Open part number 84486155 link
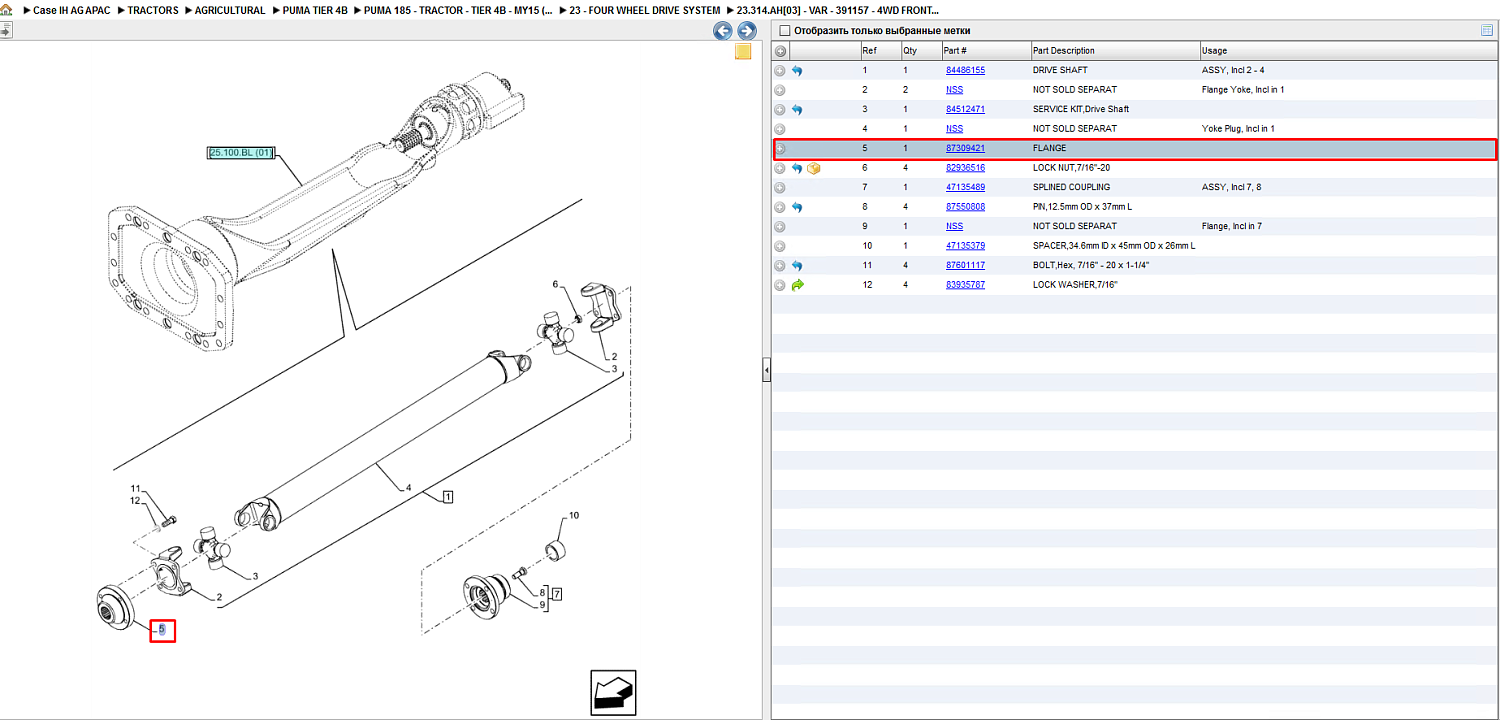Image resolution: width=1500 pixels, height=720 pixels. [x=965, y=71]
